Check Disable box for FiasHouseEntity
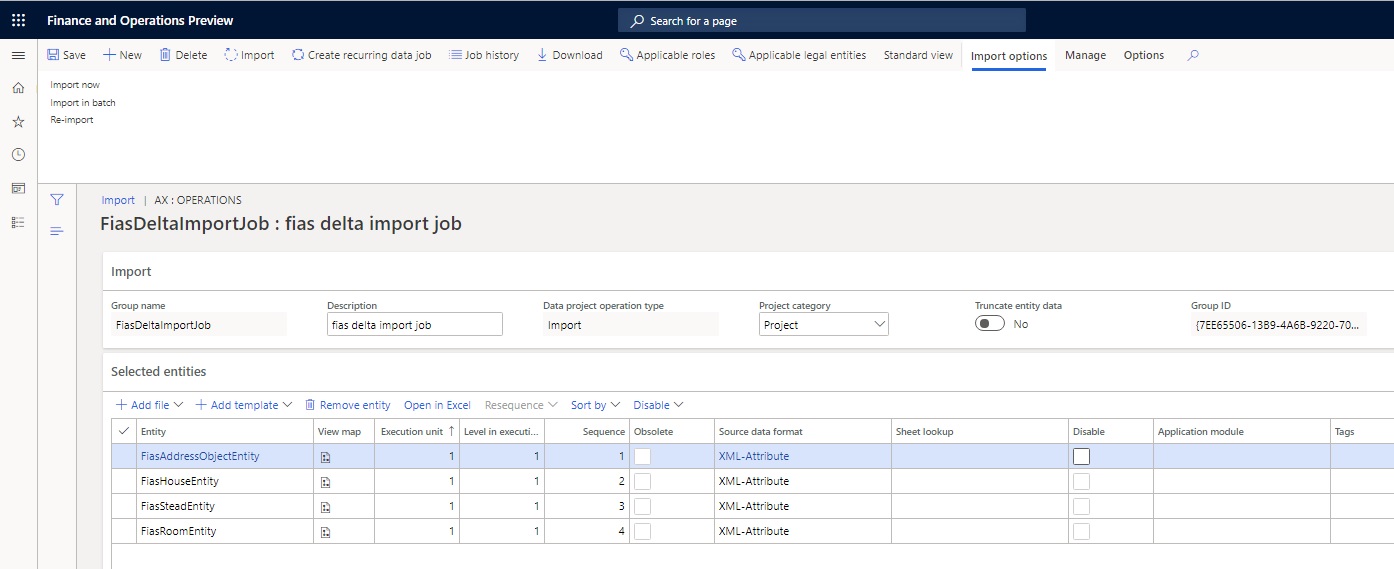Viewport: 1394px width, 569px height. pyautogui.click(x=1081, y=481)
